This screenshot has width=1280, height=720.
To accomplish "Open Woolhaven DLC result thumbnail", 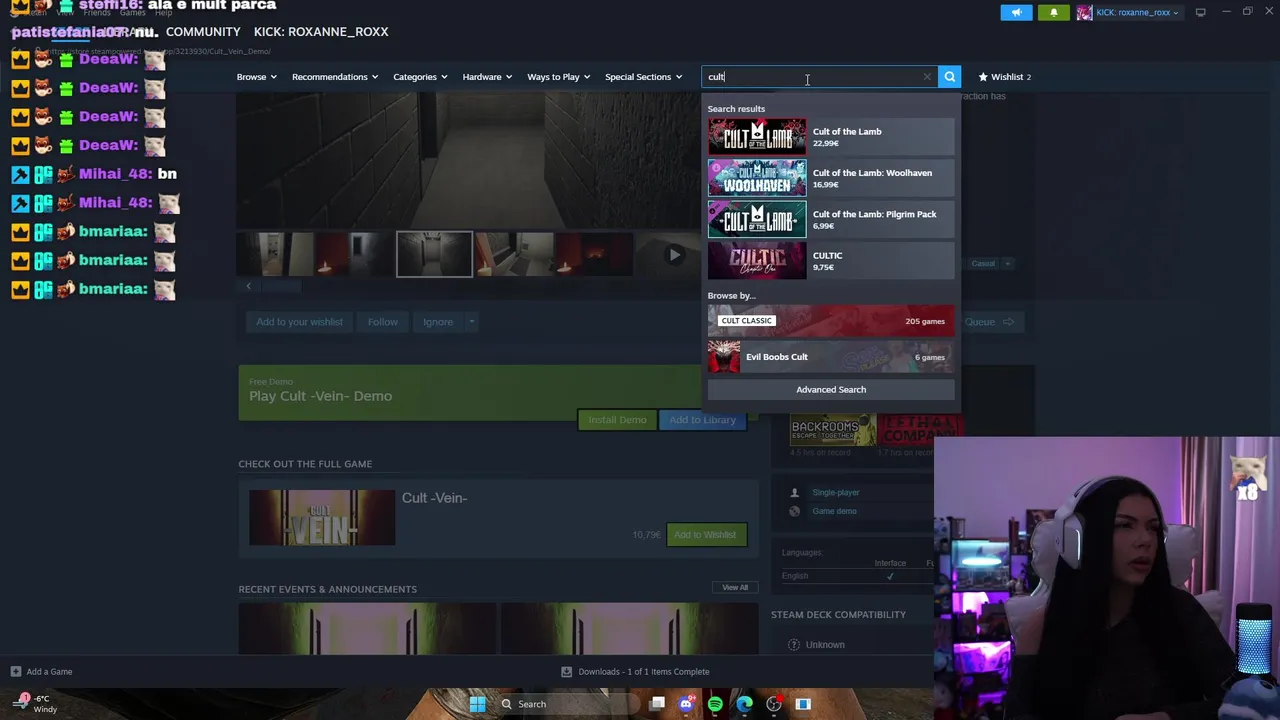I will point(757,178).
